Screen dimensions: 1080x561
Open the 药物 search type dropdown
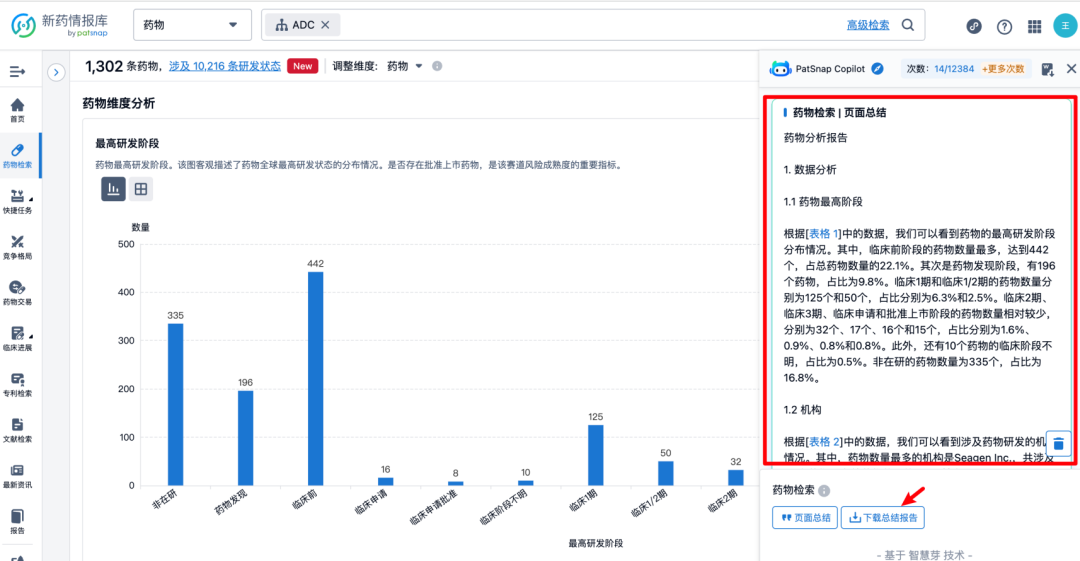191,25
